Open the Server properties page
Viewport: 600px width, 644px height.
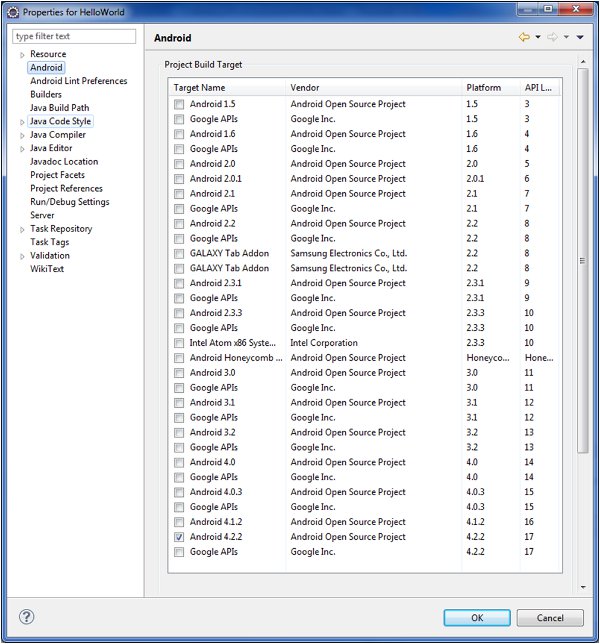[42, 215]
